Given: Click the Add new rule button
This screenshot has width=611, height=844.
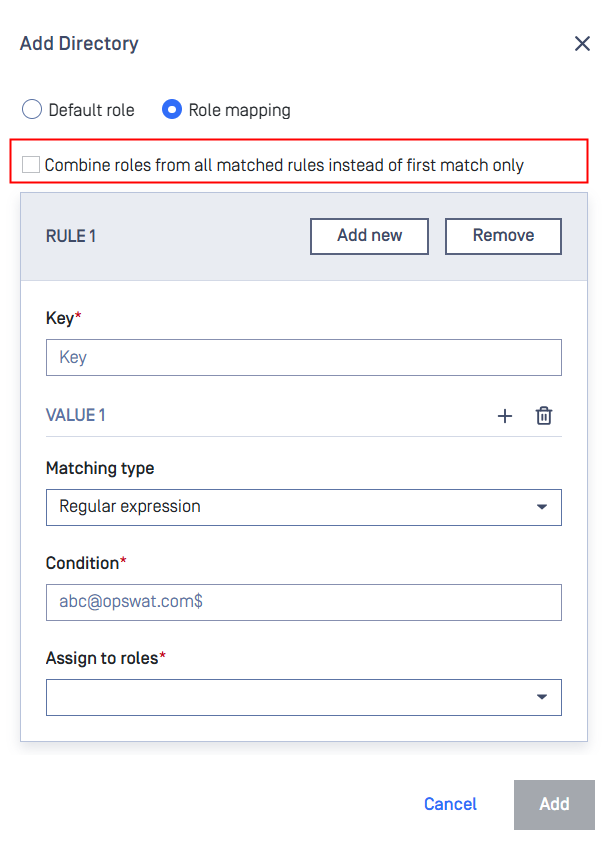Looking at the screenshot, I should [369, 236].
